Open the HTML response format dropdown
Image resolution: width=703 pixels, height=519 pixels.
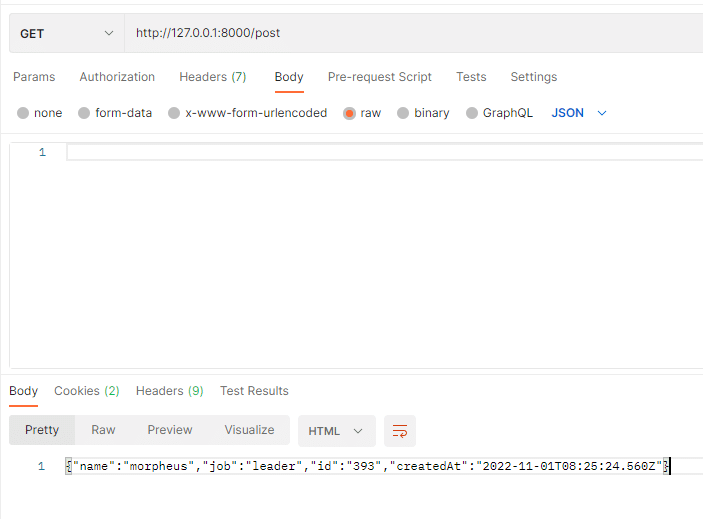tap(336, 431)
